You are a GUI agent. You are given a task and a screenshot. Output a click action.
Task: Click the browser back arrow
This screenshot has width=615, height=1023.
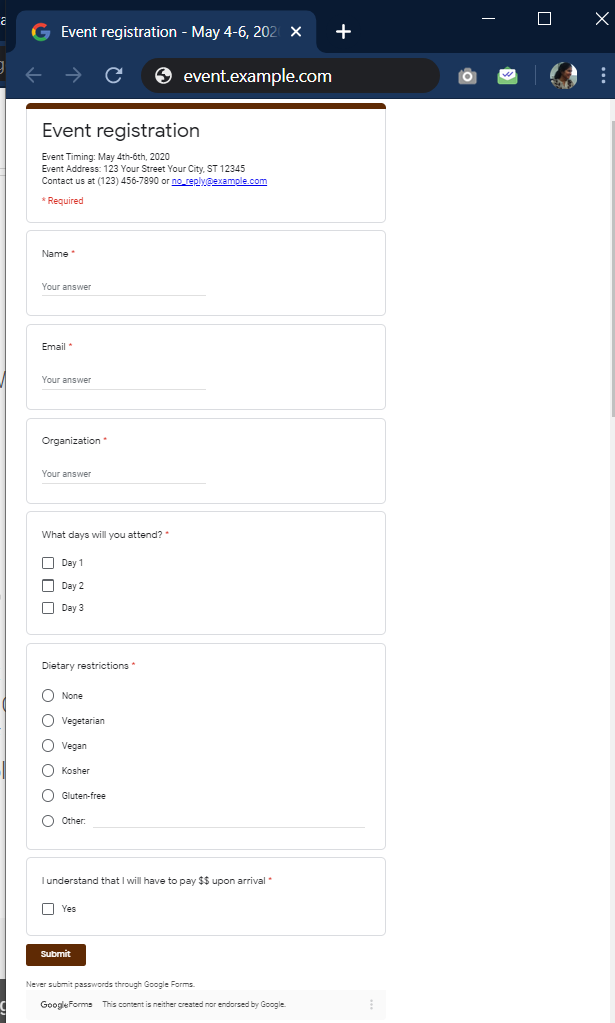[34, 76]
